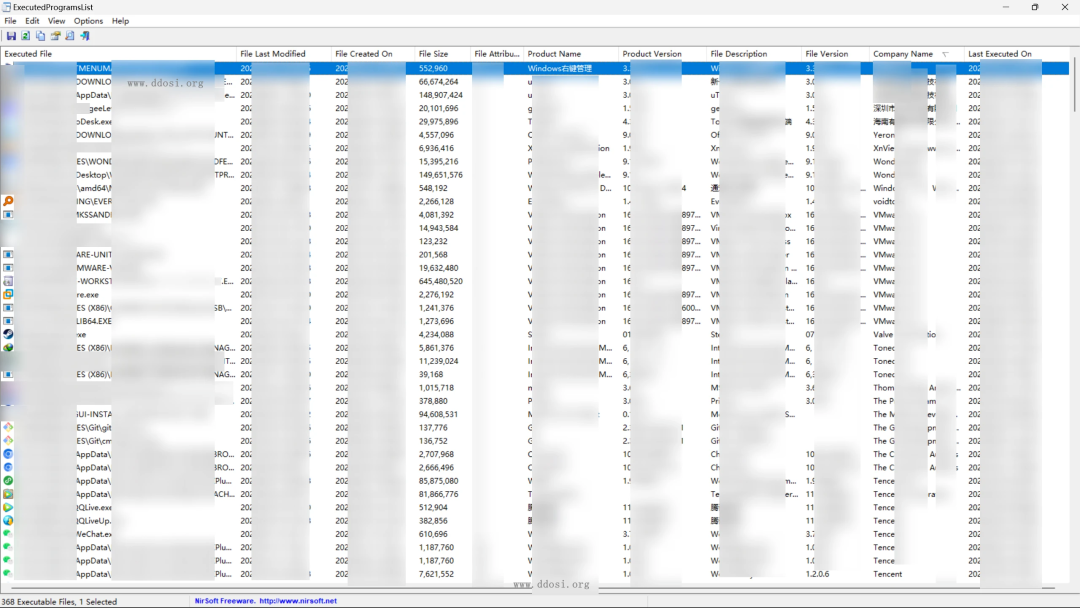Select the row with file size 66,674,264
Screen dimensions: 1080x608
534,81
